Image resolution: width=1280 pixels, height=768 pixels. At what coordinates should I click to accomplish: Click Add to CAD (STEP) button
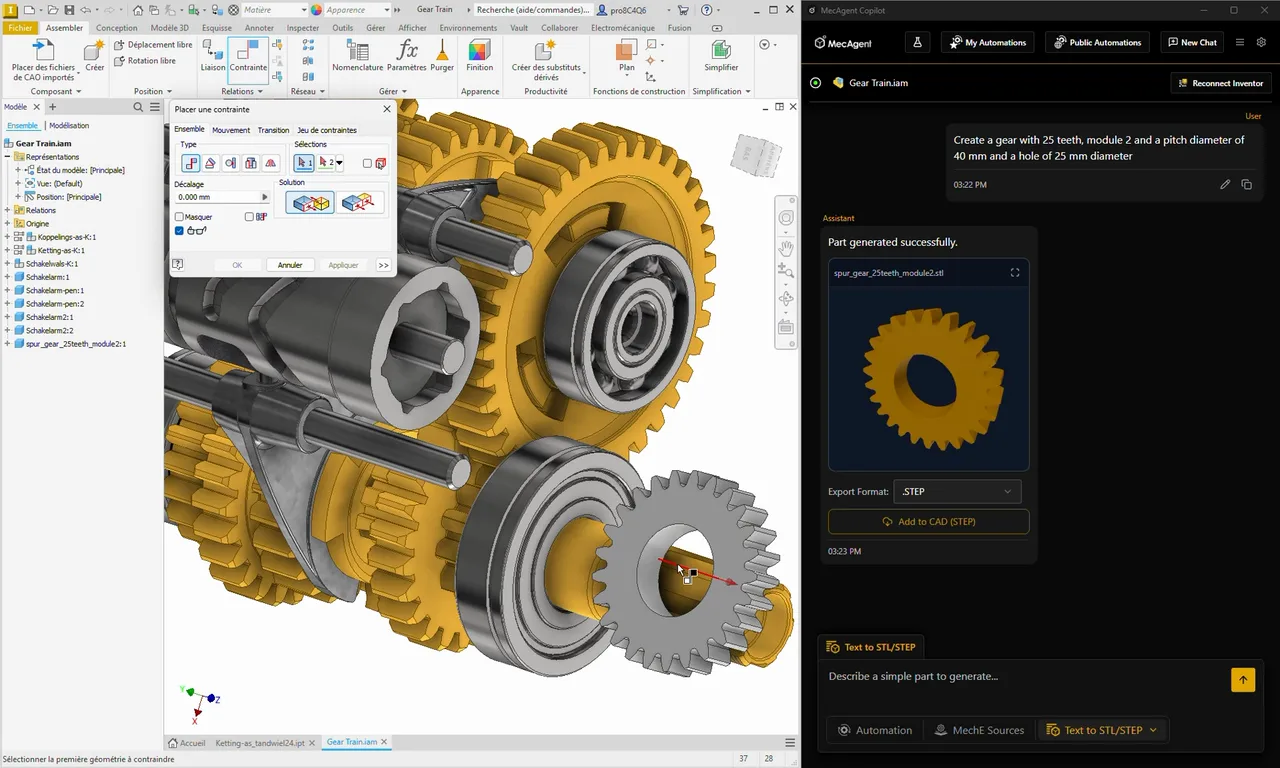pos(928,522)
